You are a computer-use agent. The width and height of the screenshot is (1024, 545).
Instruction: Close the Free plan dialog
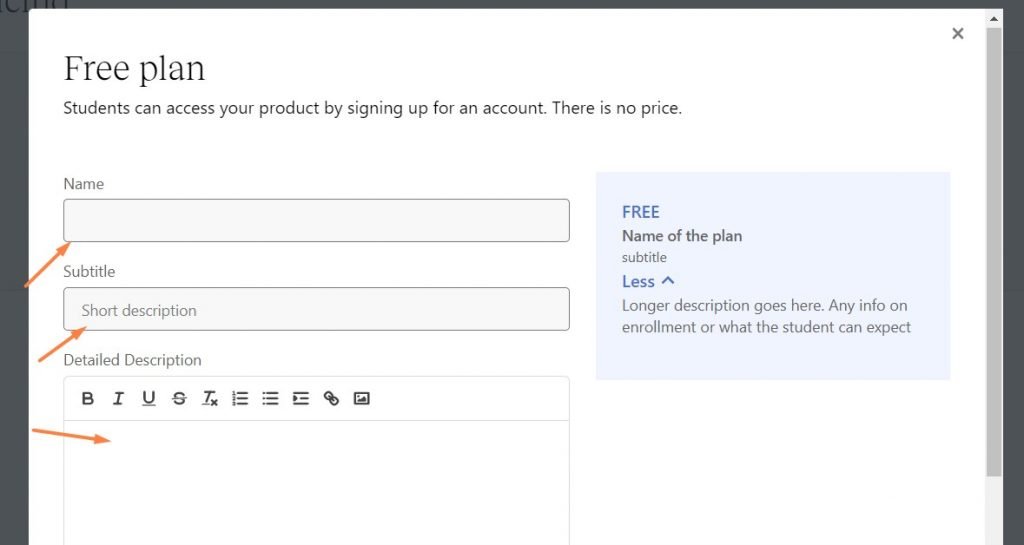point(958,34)
